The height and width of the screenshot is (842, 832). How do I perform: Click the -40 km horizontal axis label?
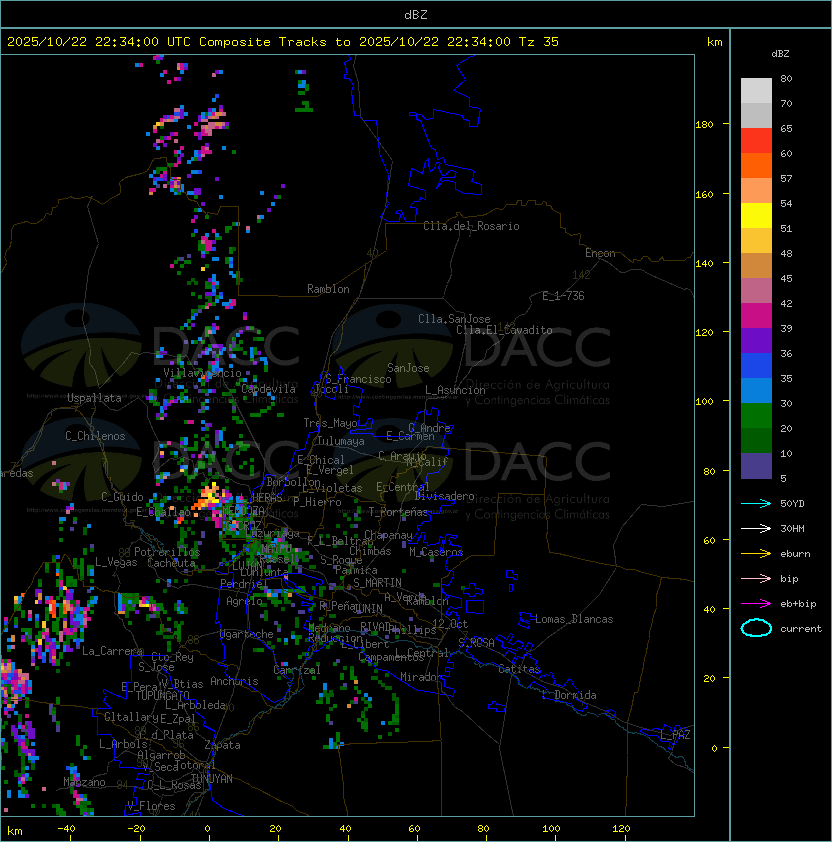(66, 829)
